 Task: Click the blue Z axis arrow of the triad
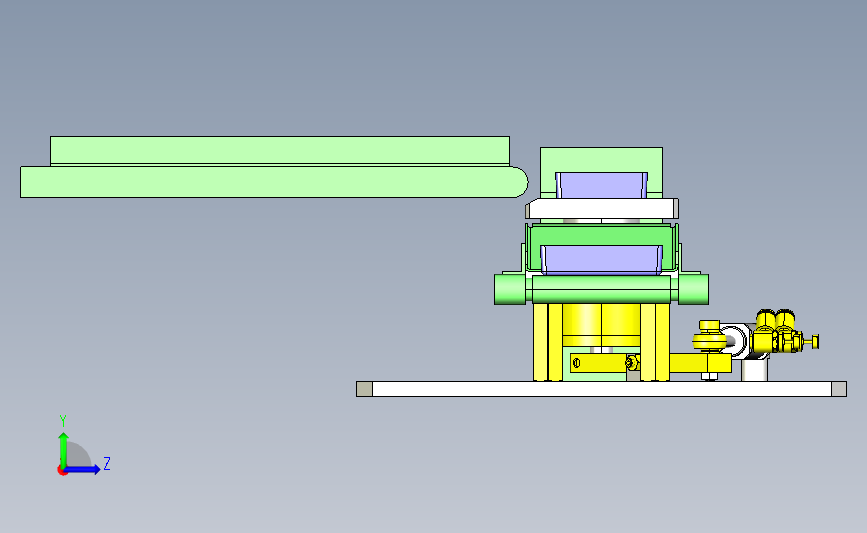pos(83,469)
